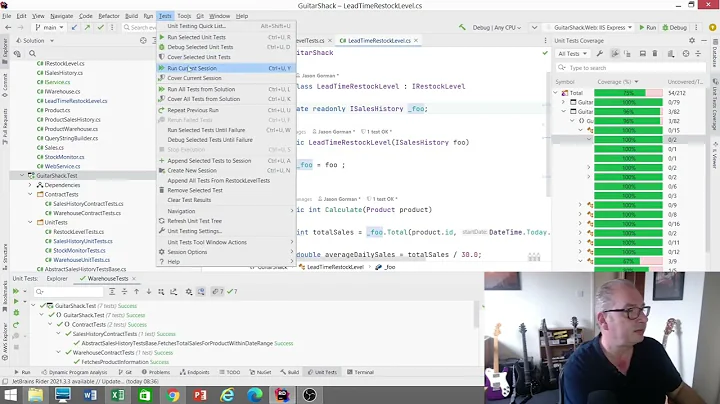The image size is (720, 404).
Task: Choose Cover Current Session menu entry
Action: 226,78
